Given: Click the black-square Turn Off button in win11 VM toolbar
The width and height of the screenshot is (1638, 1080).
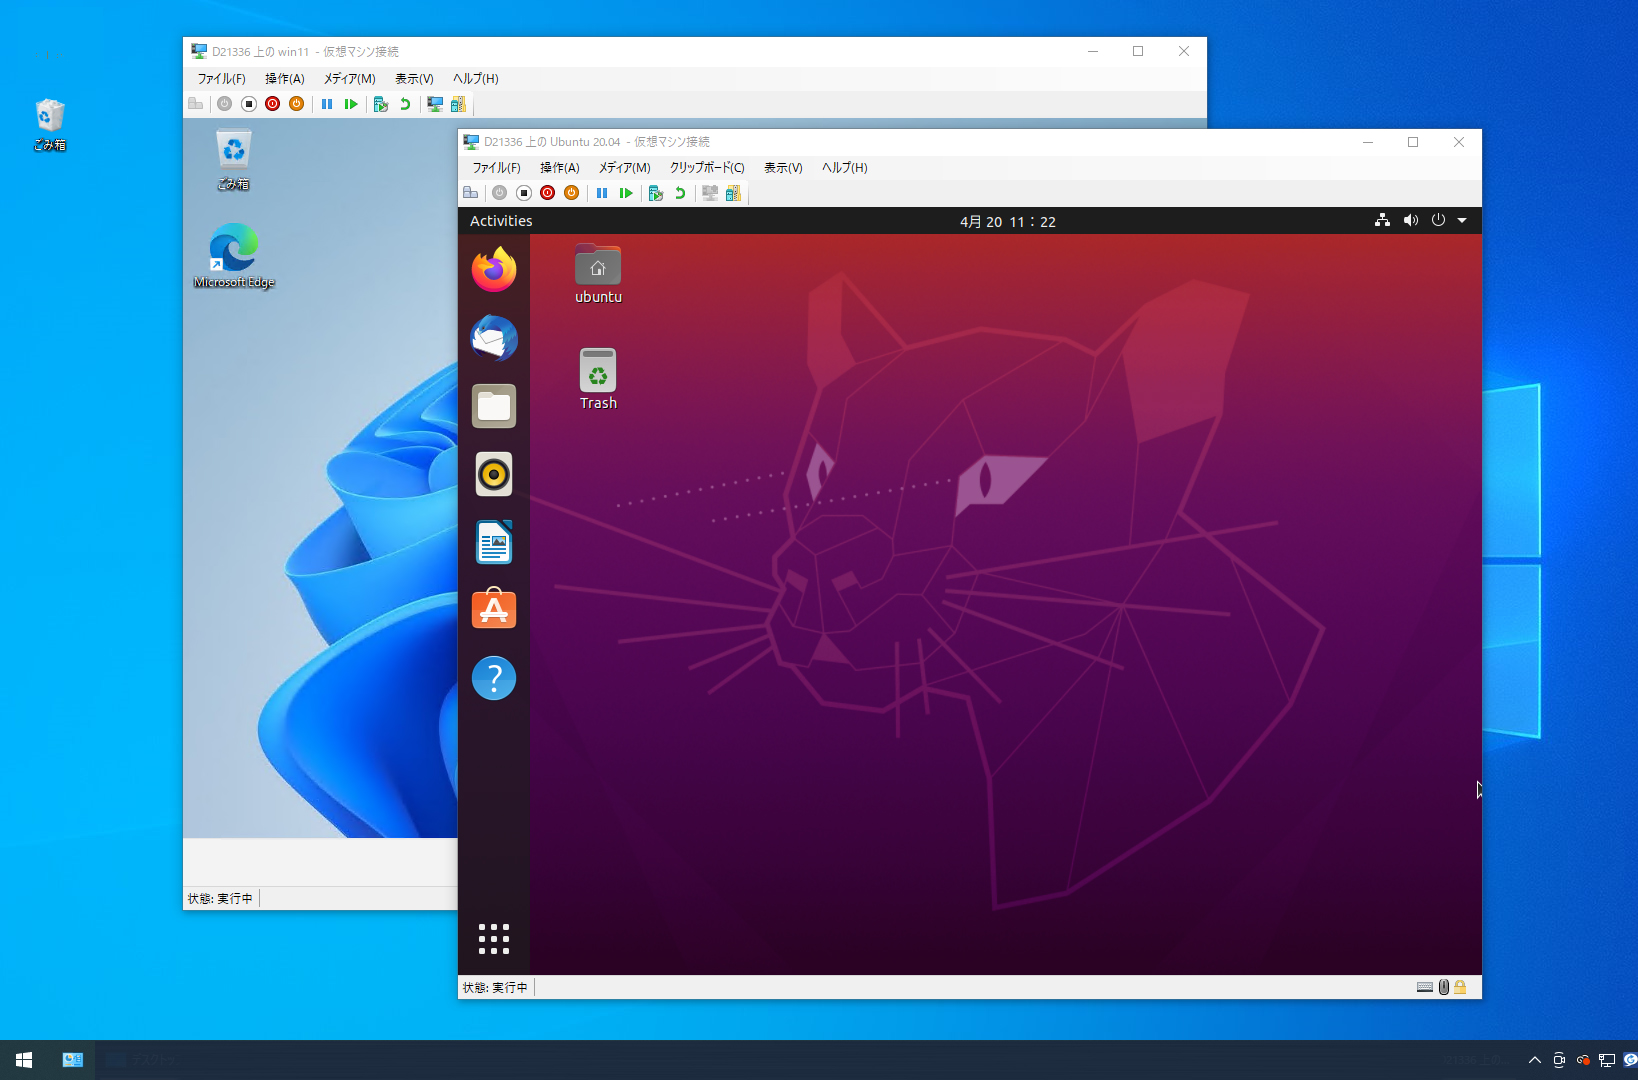Looking at the screenshot, I should click(x=249, y=104).
